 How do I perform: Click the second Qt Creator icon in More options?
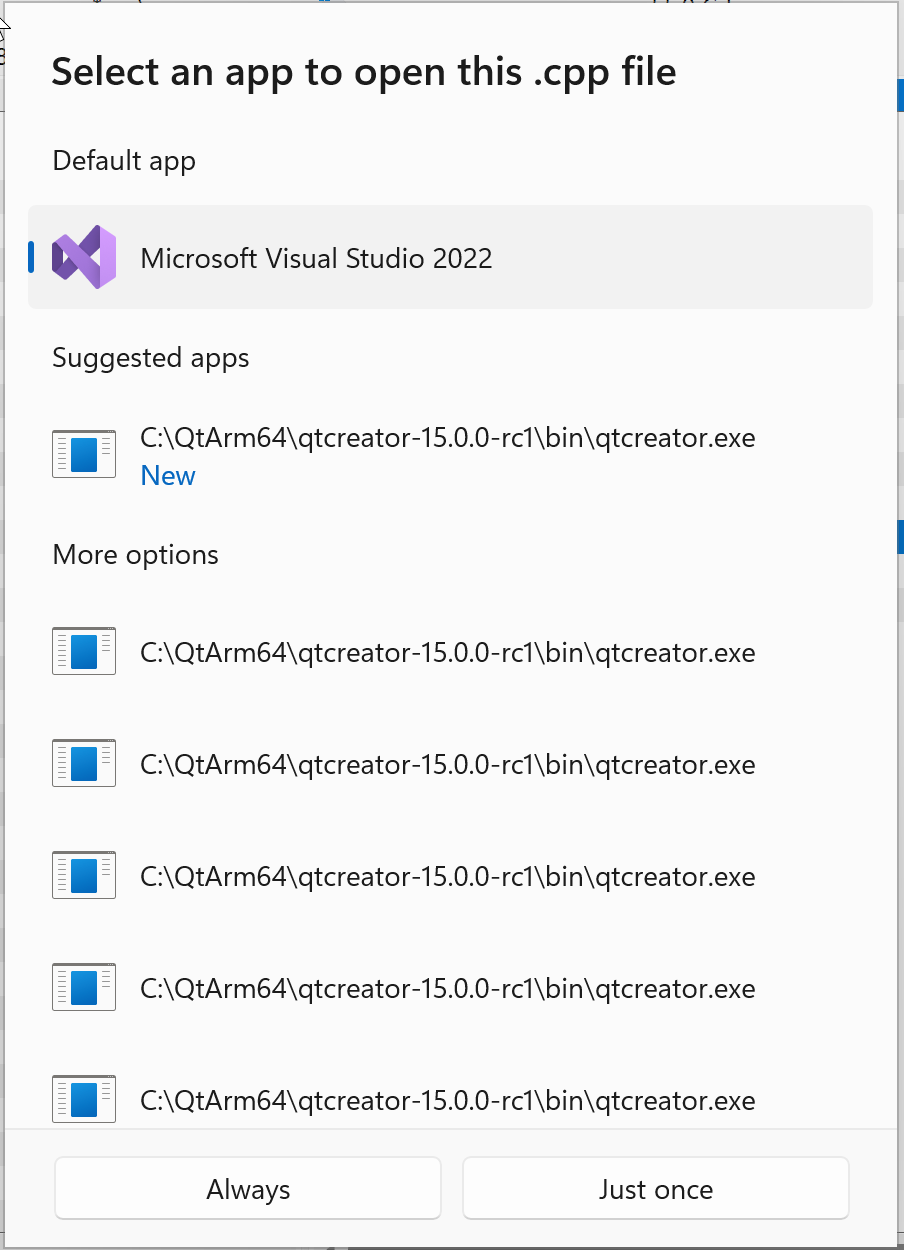coord(84,763)
